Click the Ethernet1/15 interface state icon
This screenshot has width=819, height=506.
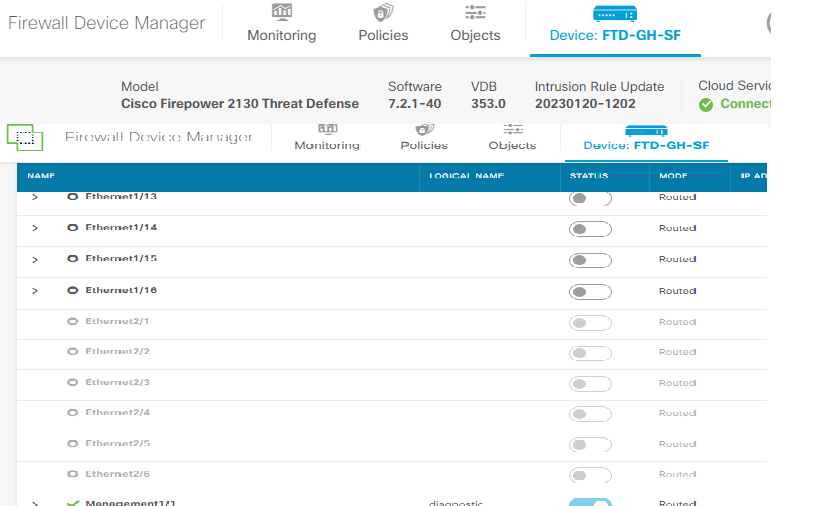(x=73, y=258)
